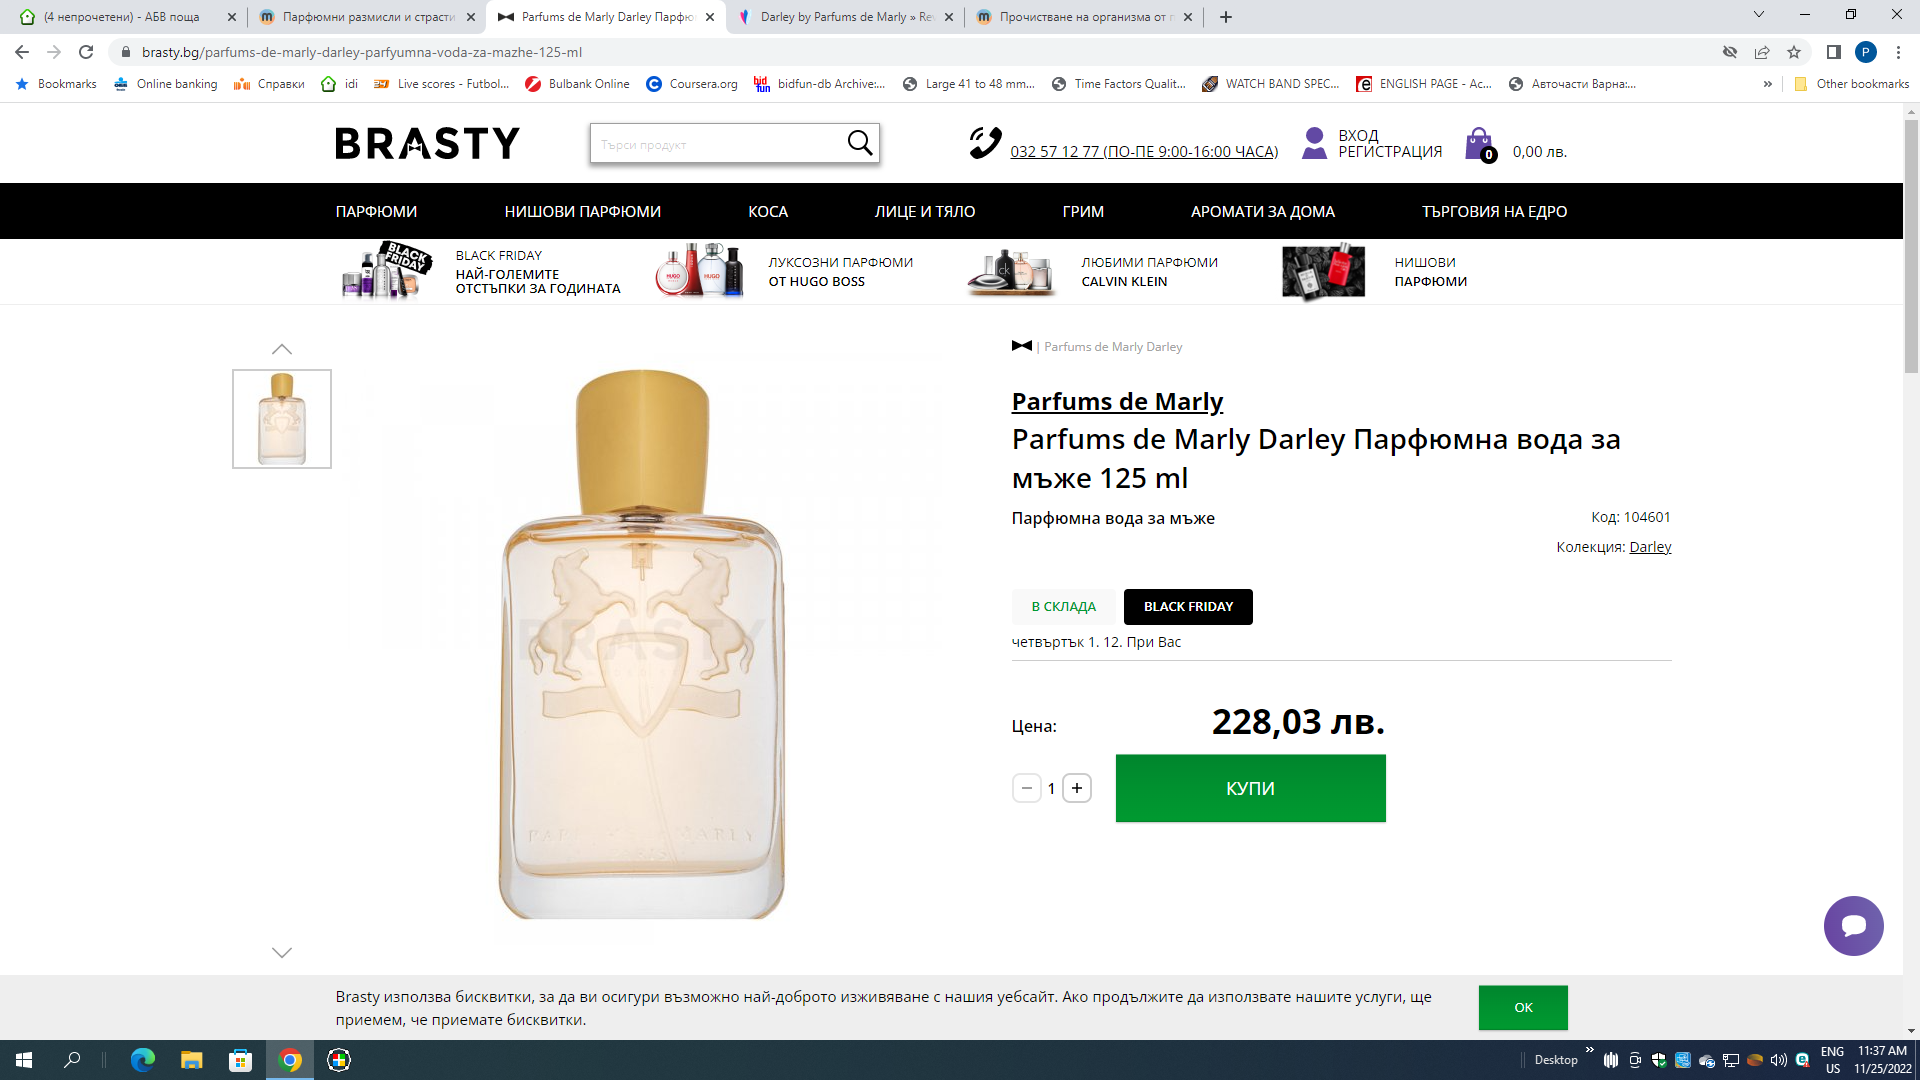This screenshot has width=1920, height=1080.
Task: Expand the hidden bookmarks overflow chevron
Action: 1768,84
